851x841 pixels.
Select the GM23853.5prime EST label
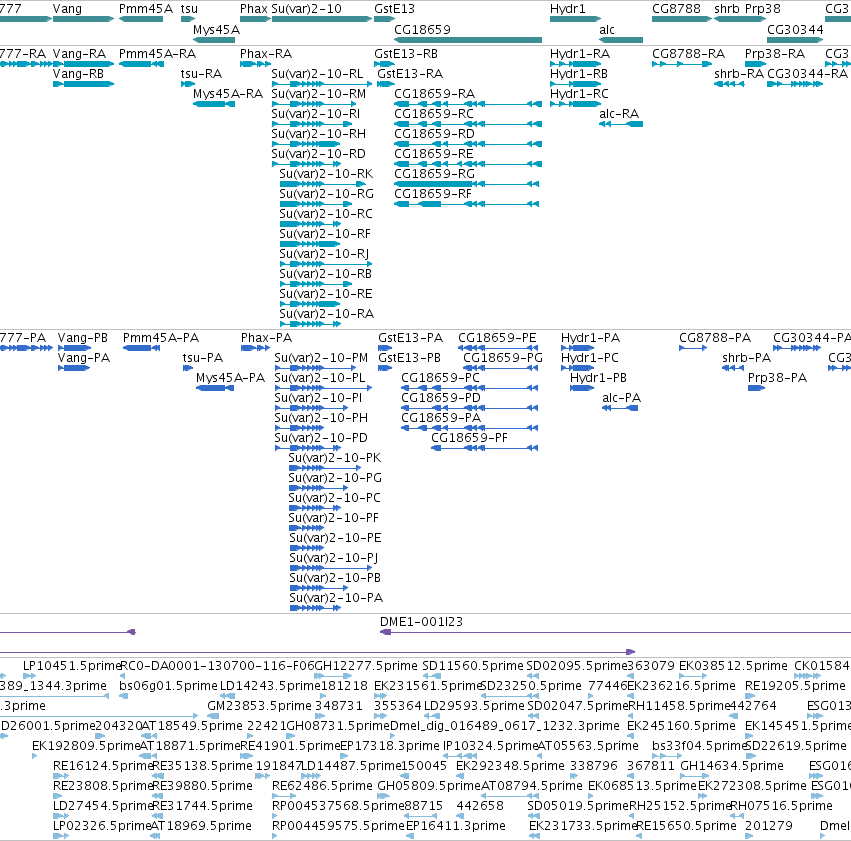[259, 706]
